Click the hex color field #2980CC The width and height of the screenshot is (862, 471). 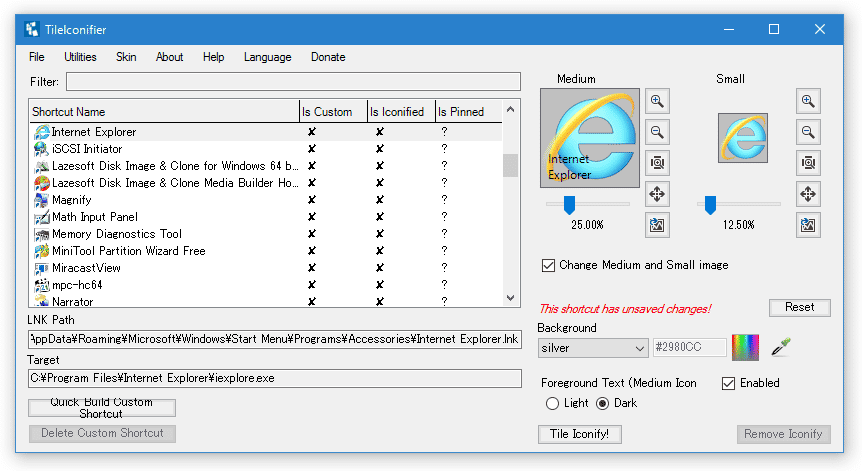pyautogui.click(x=689, y=347)
